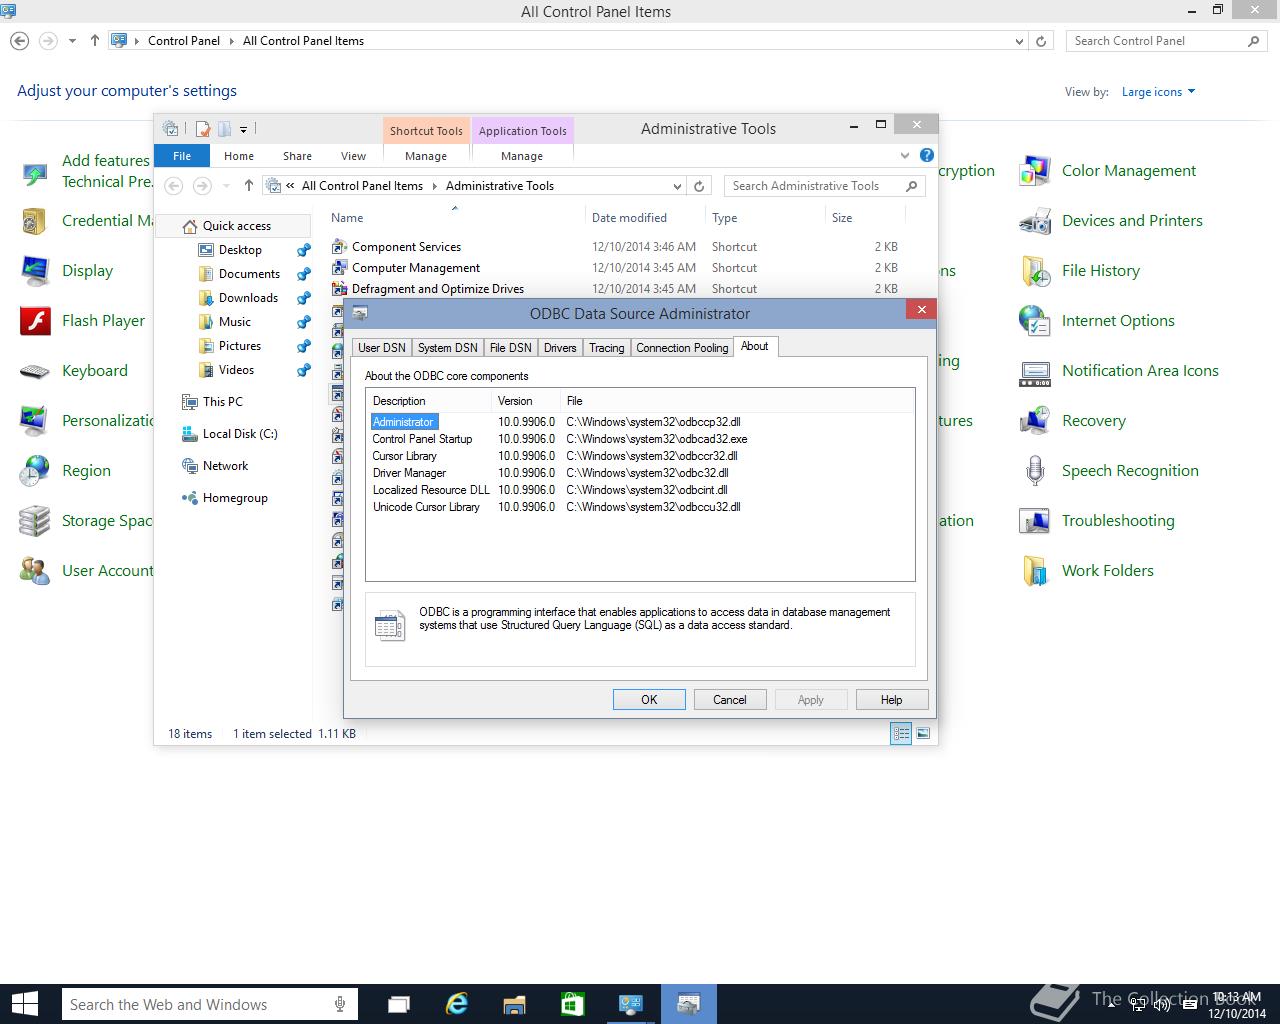This screenshot has height=1024, width=1280.
Task: Click the Windows Start button
Action: tap(24, 1004)
